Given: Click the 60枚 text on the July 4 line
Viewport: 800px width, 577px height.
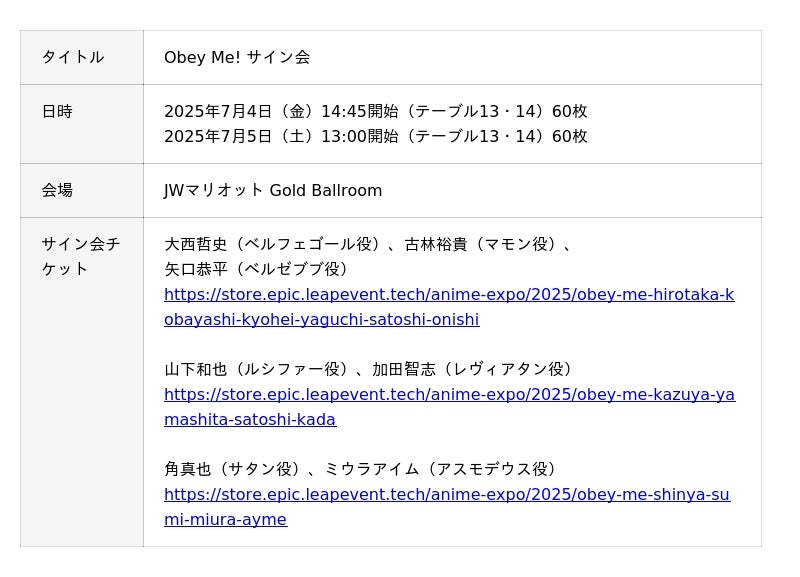Looking at the screenshot, I should coord(570,111).
